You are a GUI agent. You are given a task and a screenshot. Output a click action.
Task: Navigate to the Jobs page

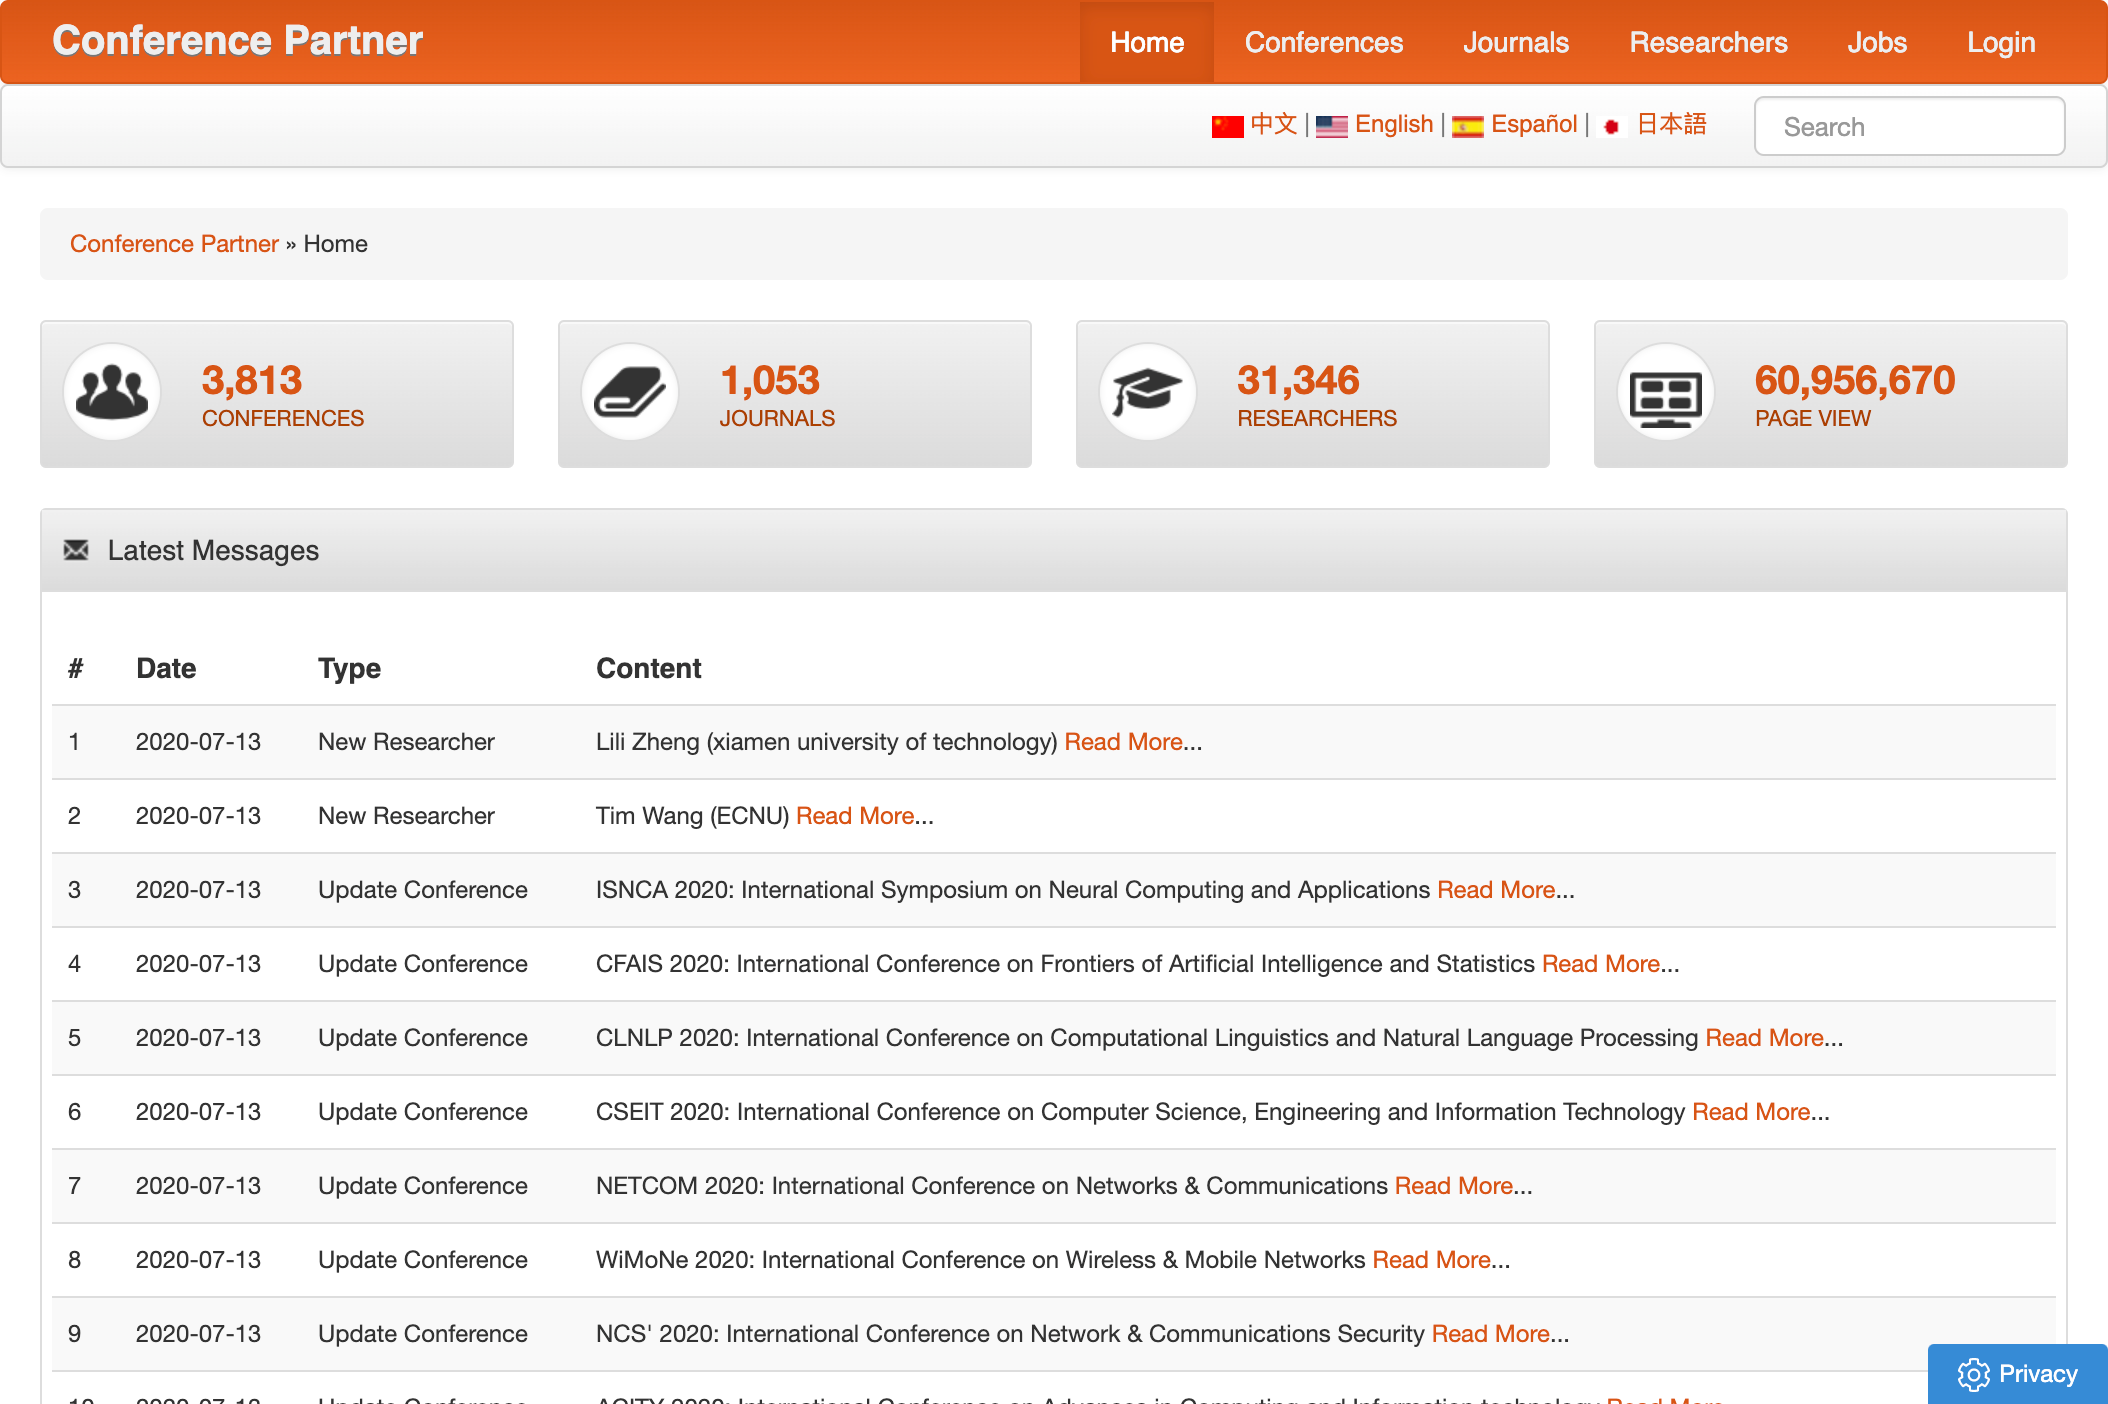[1876, 42]
